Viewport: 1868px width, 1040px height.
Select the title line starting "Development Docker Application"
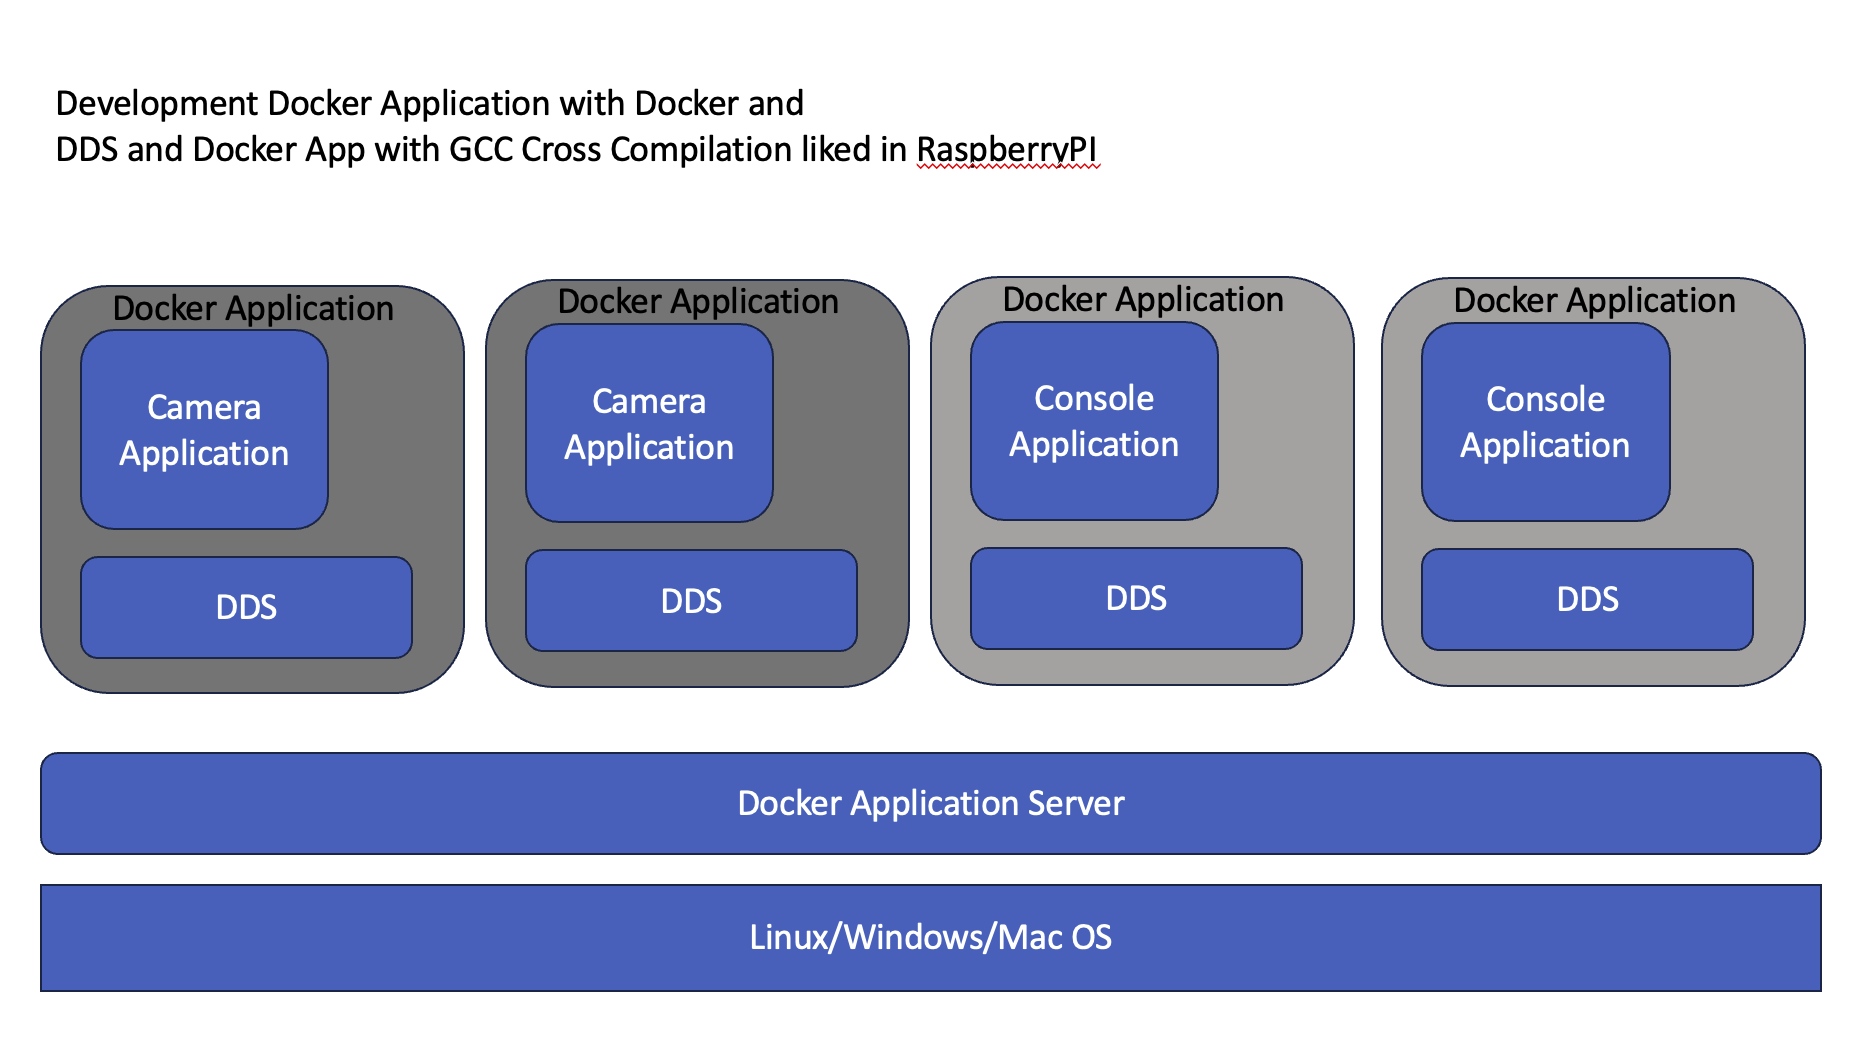click(x=429, y=104)
